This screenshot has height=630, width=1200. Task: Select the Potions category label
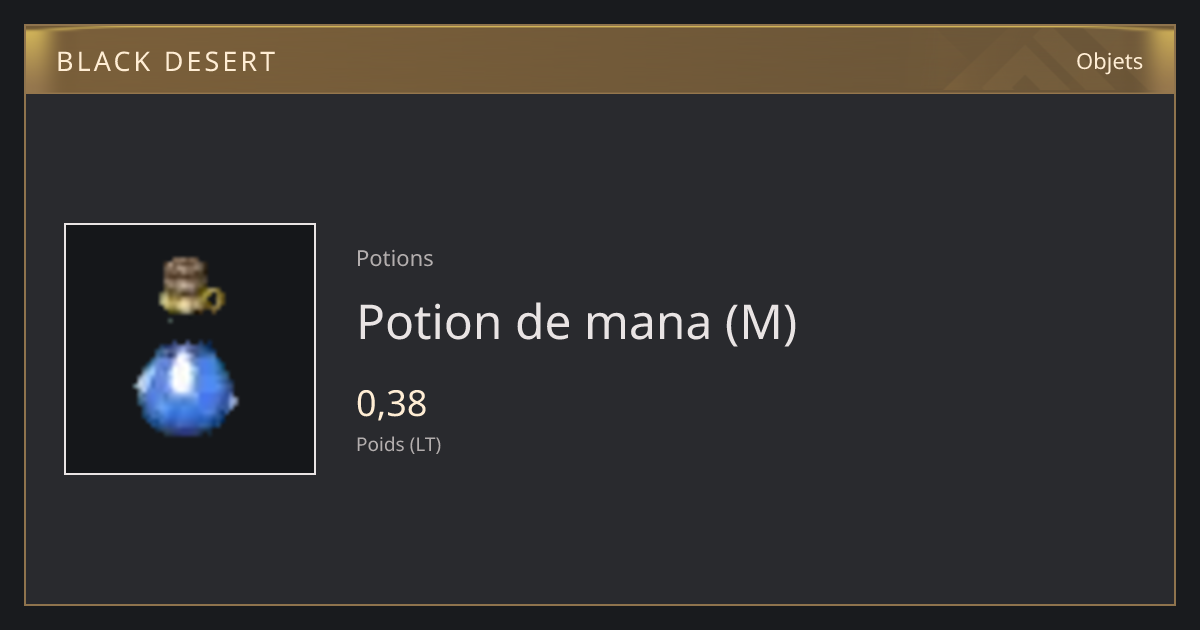(395, 258)
